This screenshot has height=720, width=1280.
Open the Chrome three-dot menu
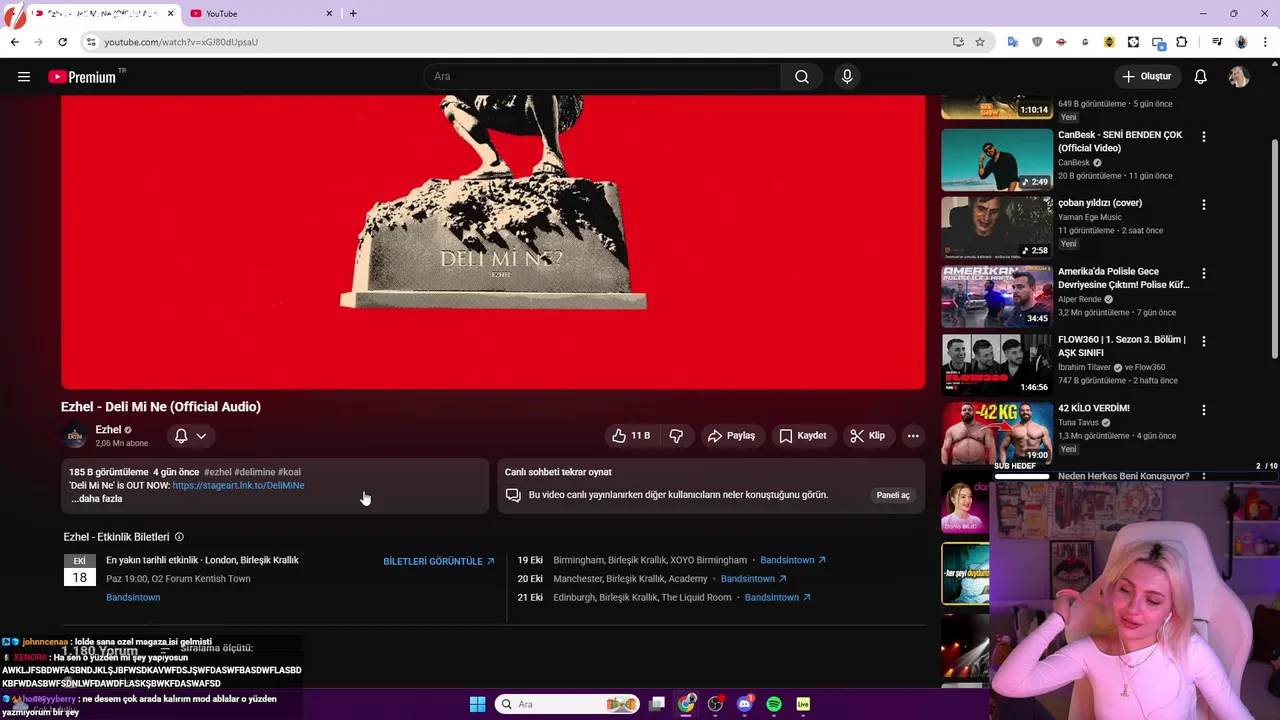(1266, 42)
